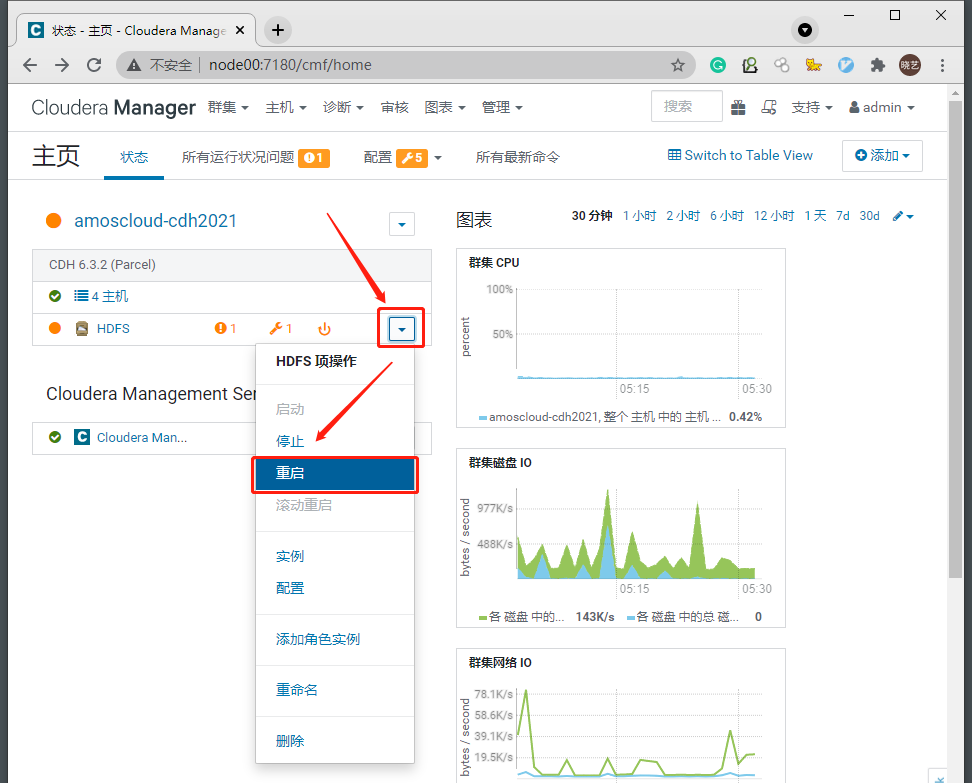Click the blue circular extension icon
The width and height of the screenshot is (972, 783).
tap(846, 65)
